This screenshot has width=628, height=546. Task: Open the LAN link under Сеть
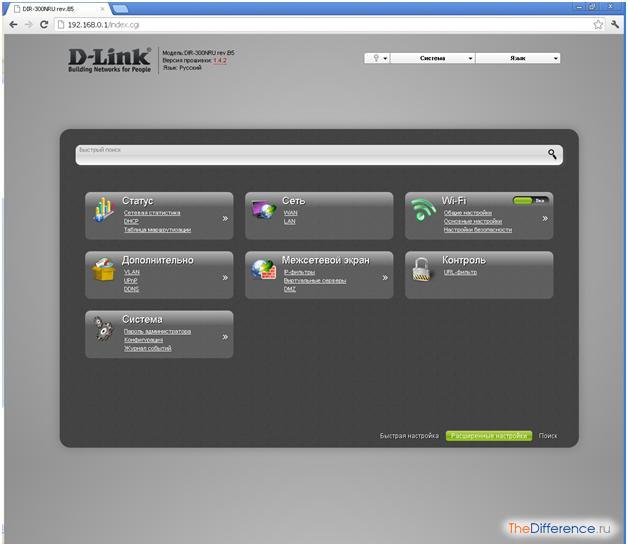tap(290, 221)
